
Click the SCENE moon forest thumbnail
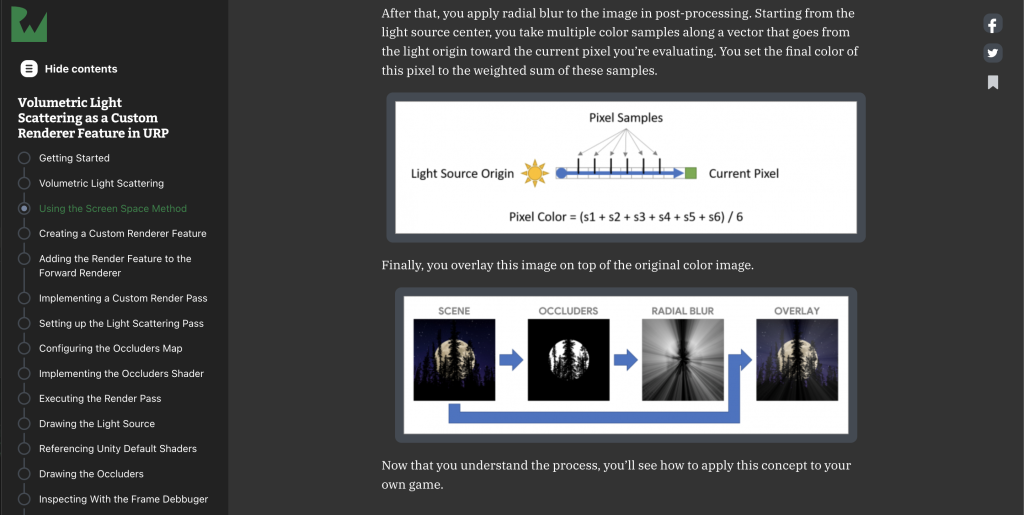pos(455,360)
